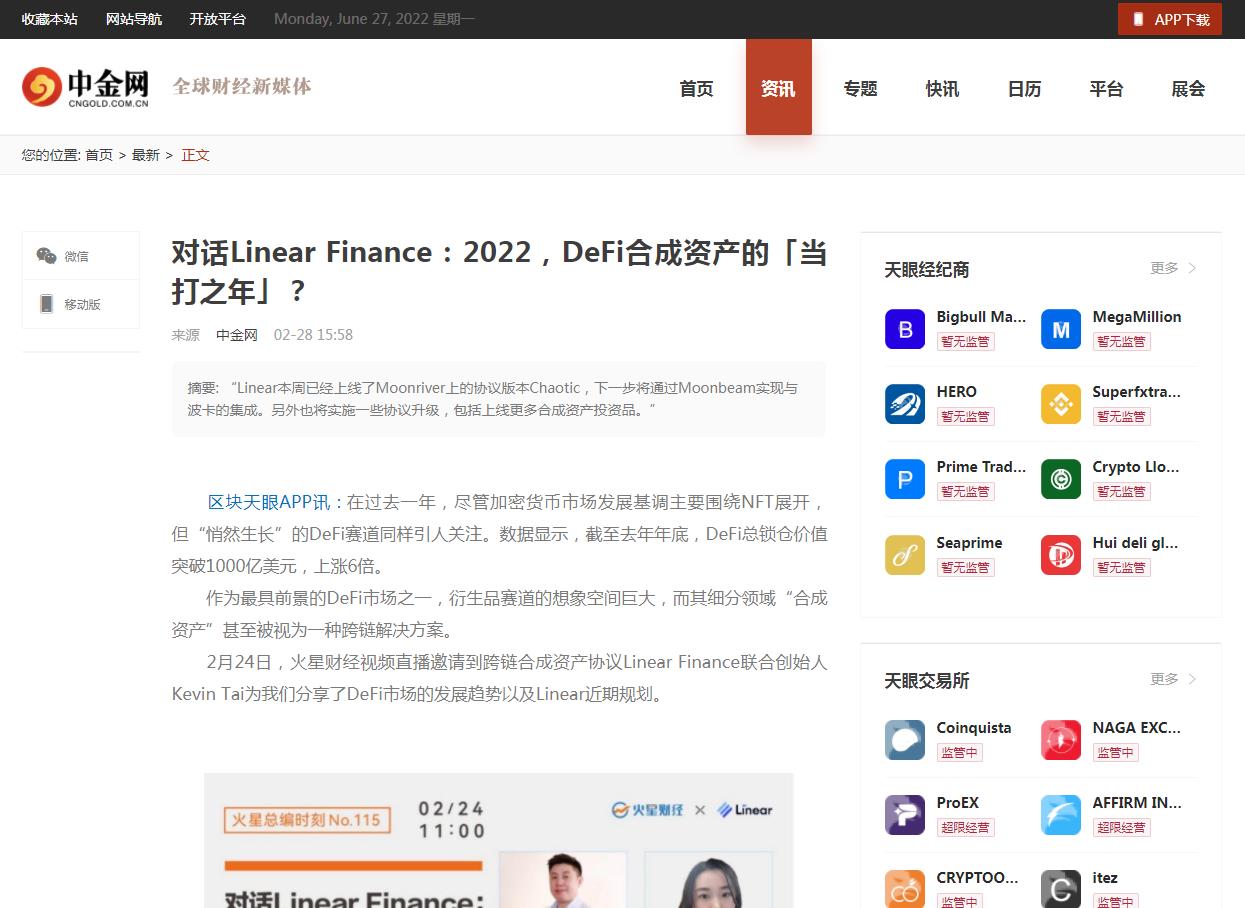Open the Superfxtrade broker icon
1245x908 pixels.
[x=1061, y=404]
